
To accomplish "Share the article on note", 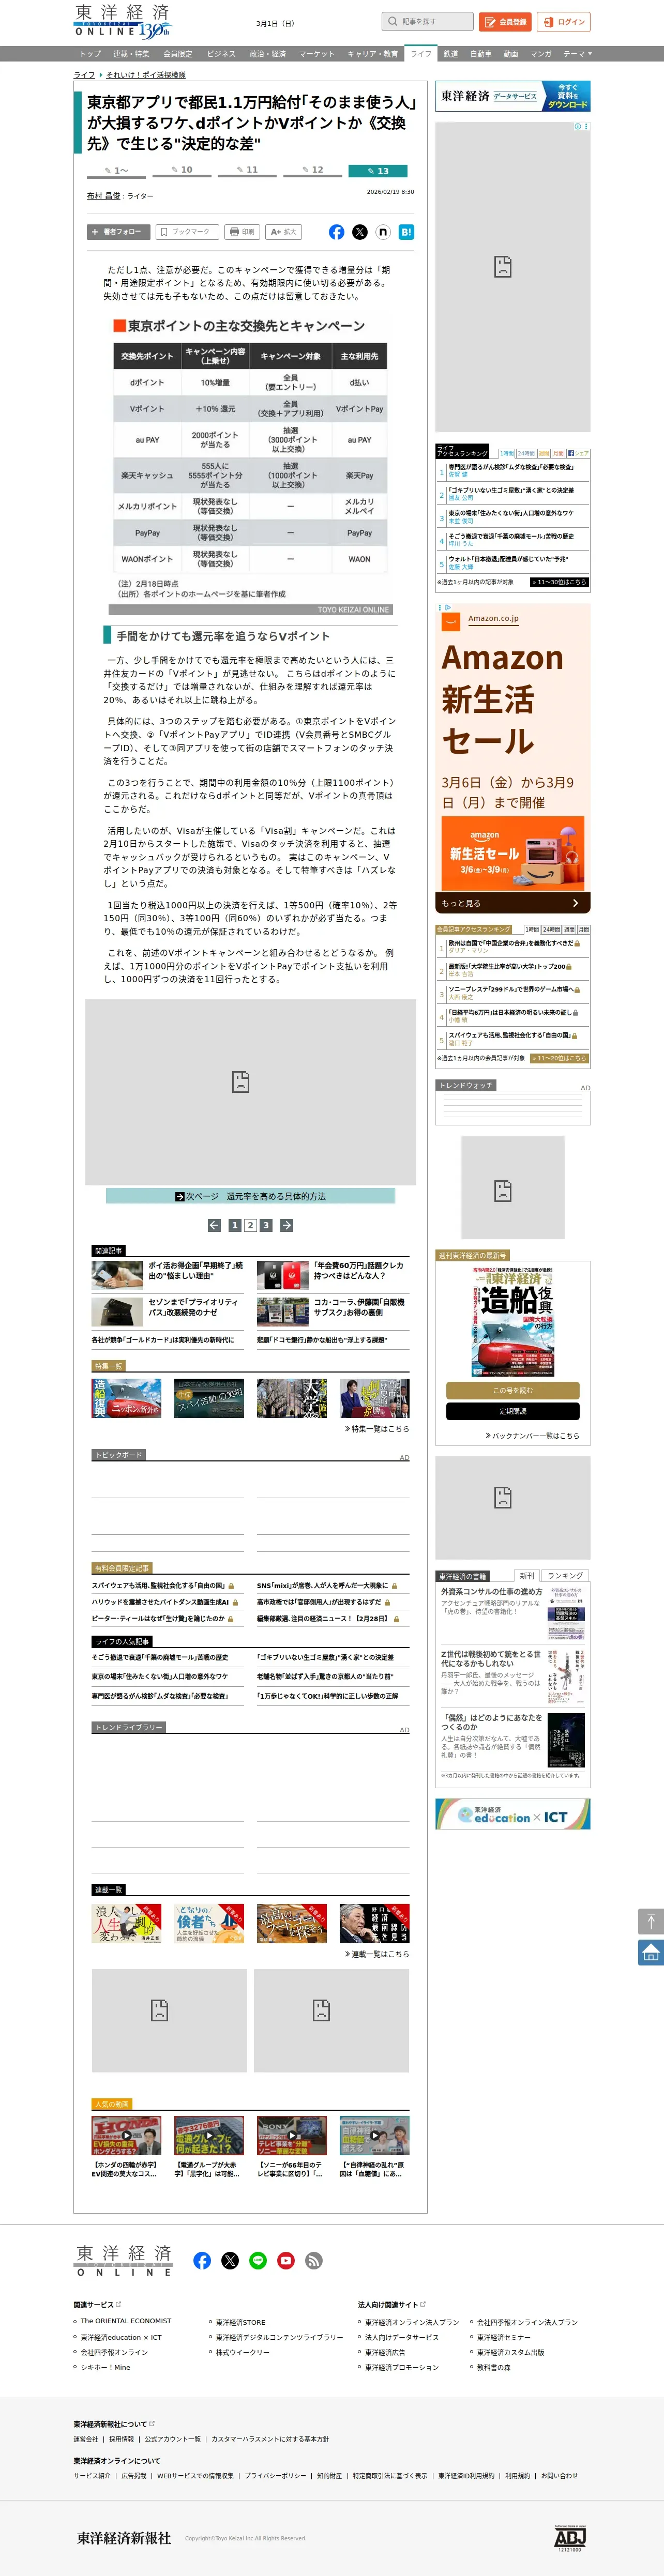I will (x=383, y=232).
